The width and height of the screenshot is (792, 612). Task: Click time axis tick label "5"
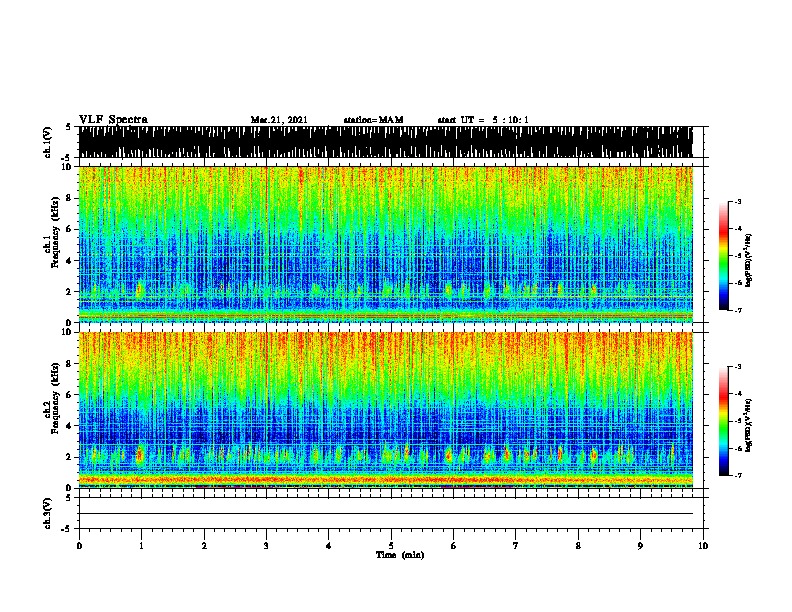391,546
